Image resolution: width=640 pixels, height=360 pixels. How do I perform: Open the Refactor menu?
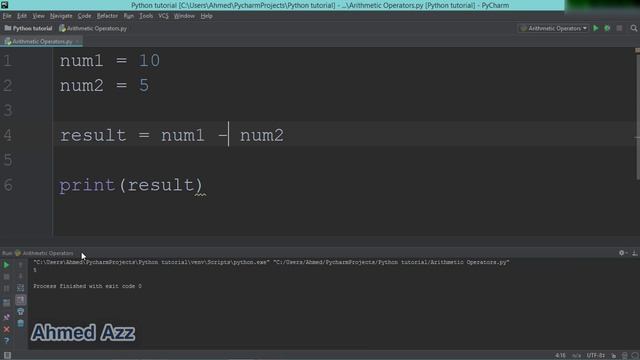(107, 16)
